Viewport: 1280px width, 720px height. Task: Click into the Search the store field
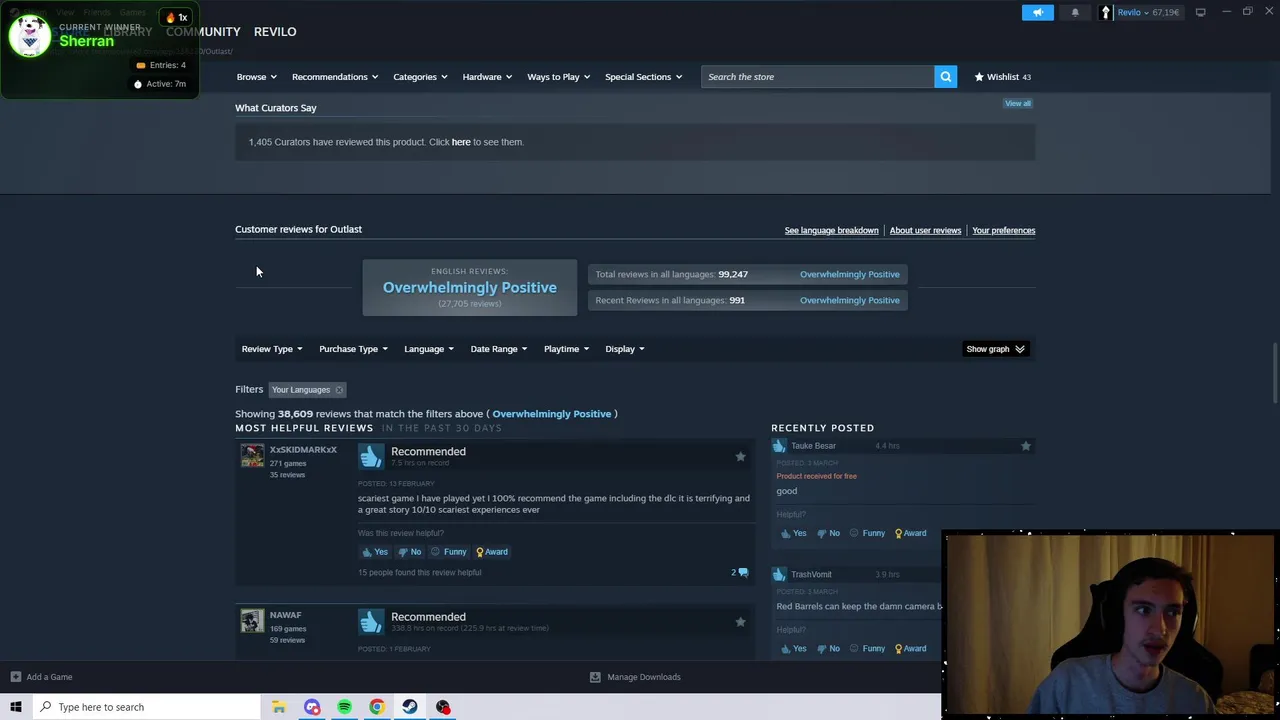817,77
